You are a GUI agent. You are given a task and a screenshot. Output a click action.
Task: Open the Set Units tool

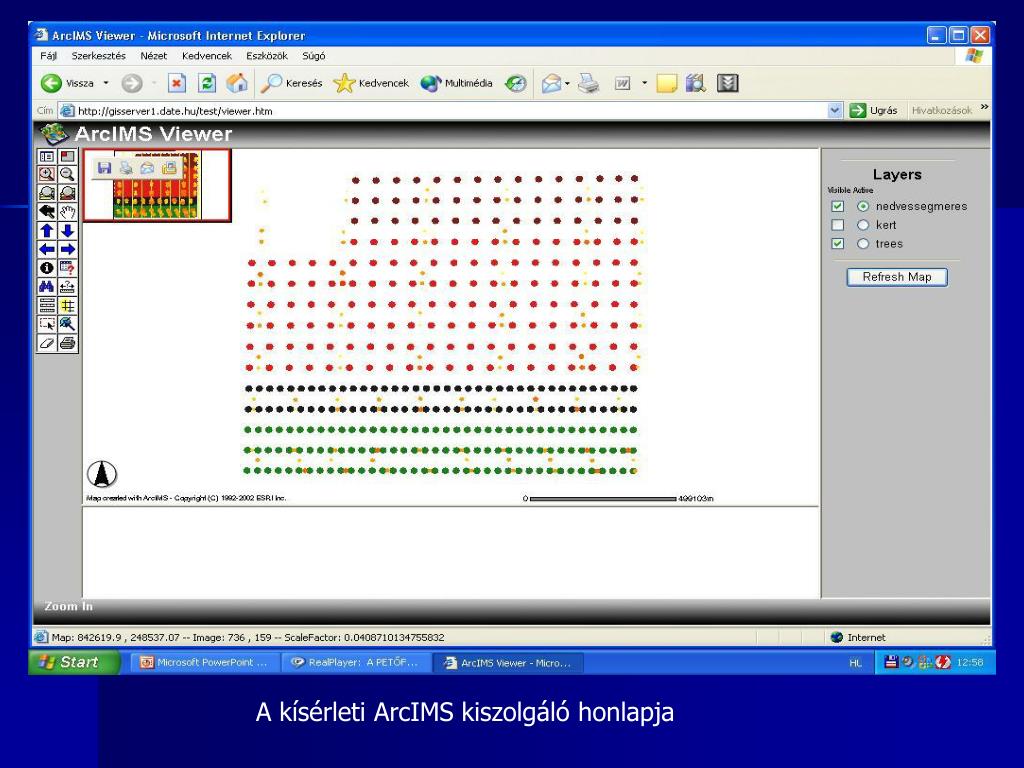[46, 306]
